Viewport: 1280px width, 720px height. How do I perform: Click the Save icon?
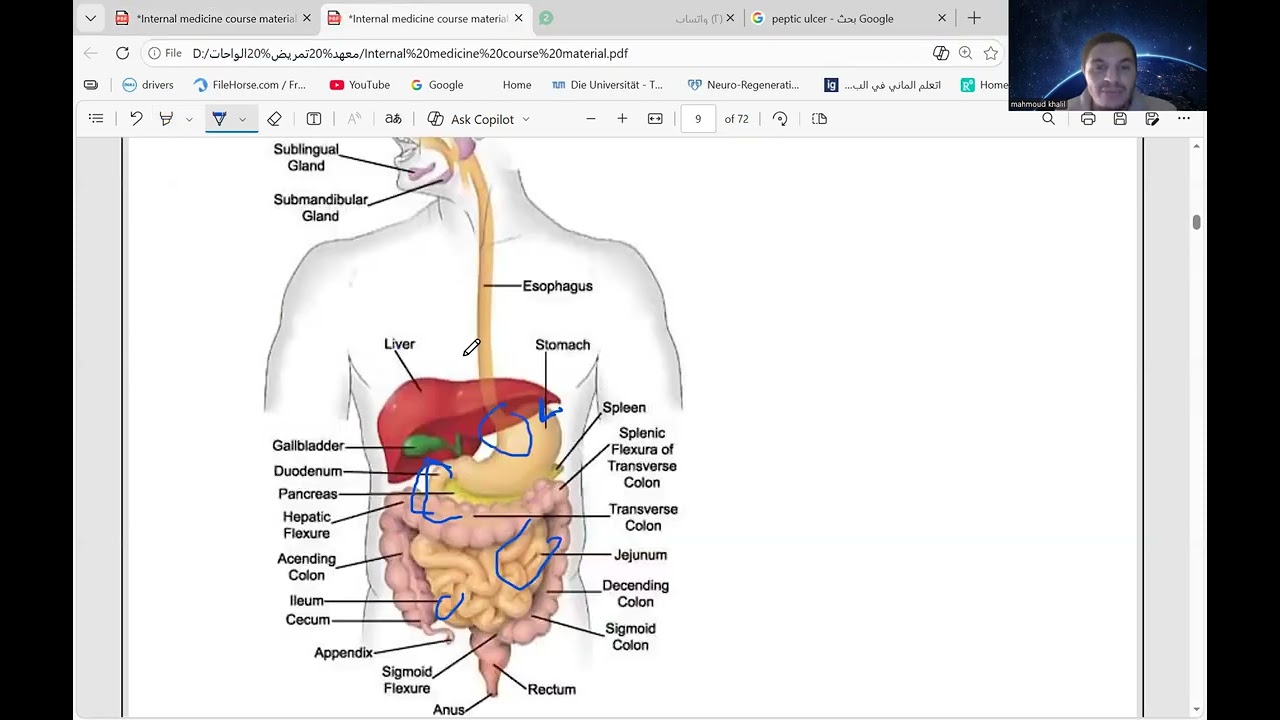(x=1120, y=119)
